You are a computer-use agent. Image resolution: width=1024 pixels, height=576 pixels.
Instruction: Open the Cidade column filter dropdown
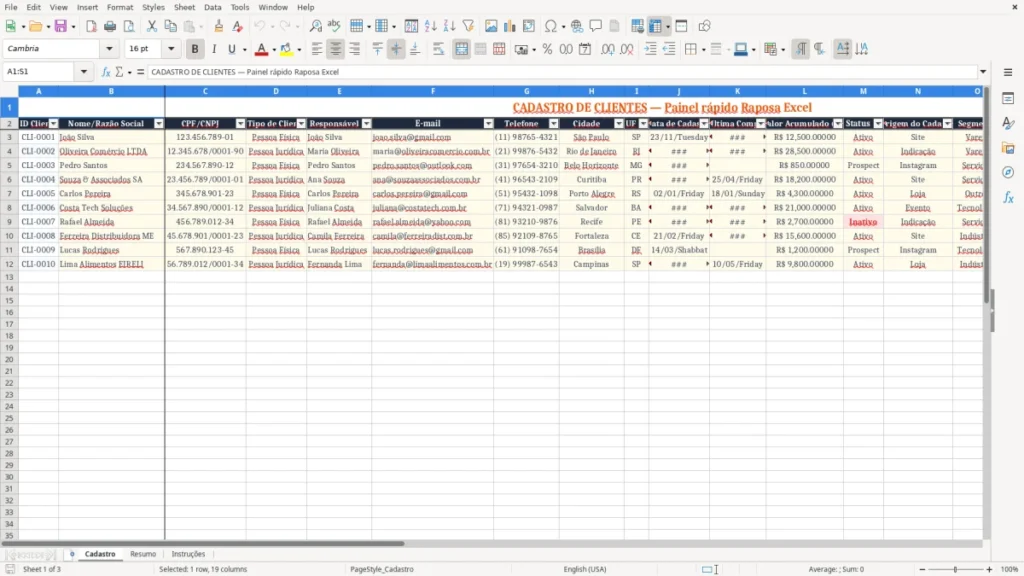pyautogui.click(x=618, y=123)
